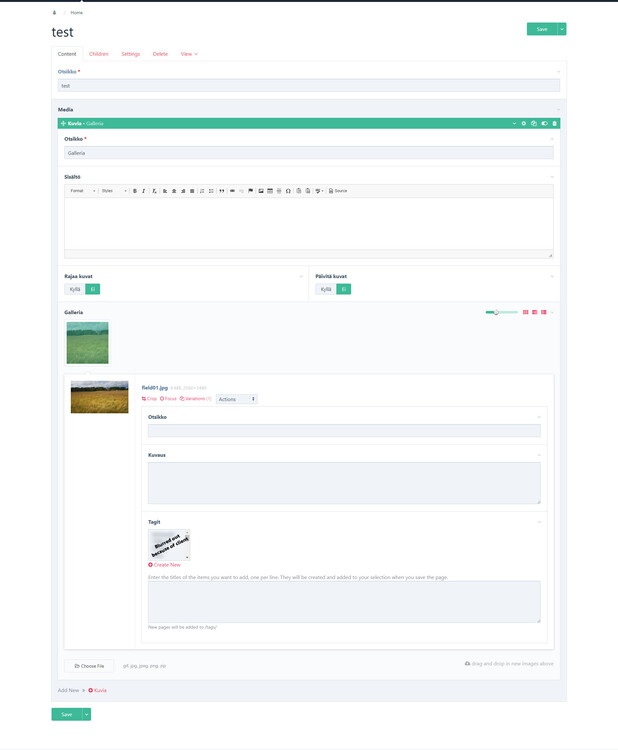Insert block quote in Sisältö editor
Viewport: 618px width, 750px height.
pyautogui.click(x=222, y=190)
